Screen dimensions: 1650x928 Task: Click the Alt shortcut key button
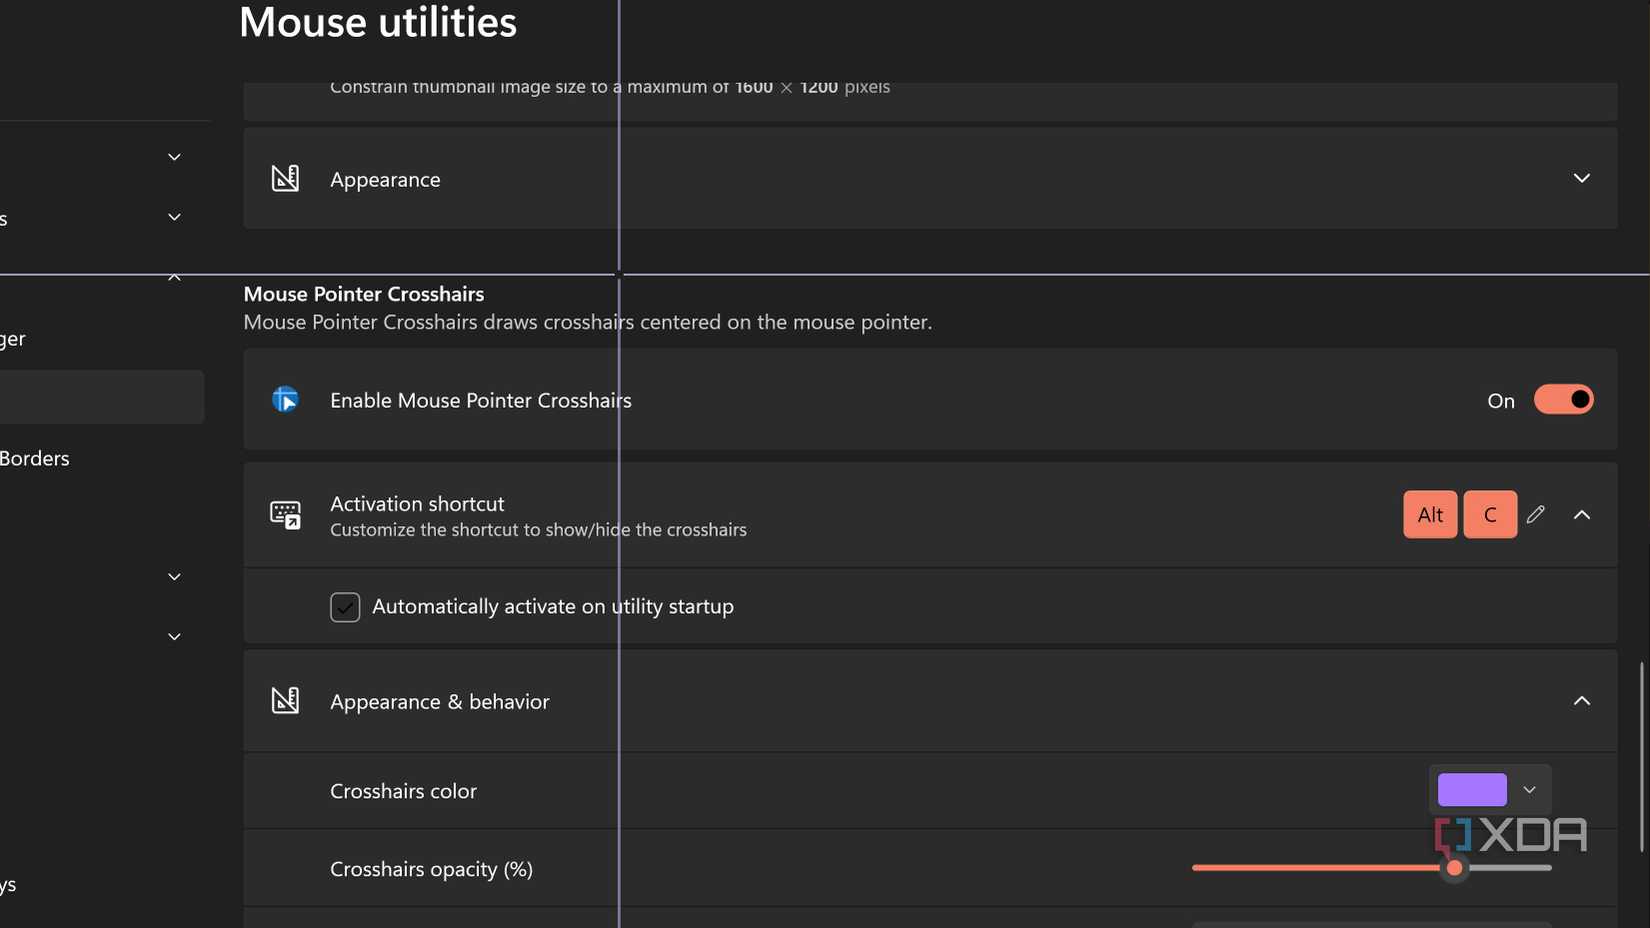click(1430, 514)
